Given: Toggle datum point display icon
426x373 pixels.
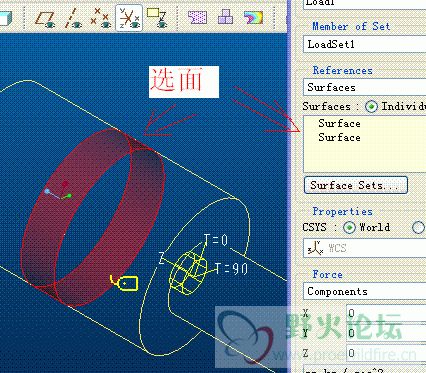Looking at the screenshot, I should [101, 18].
